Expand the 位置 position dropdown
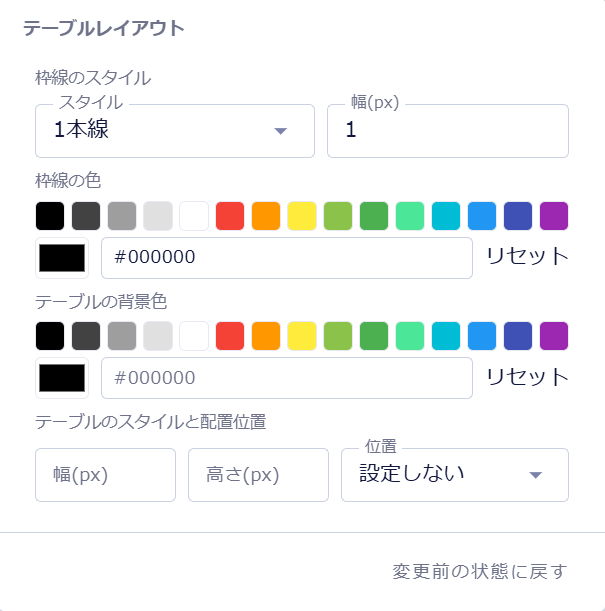The height and width of the screenshot is (611, 605). pos(455,474)
